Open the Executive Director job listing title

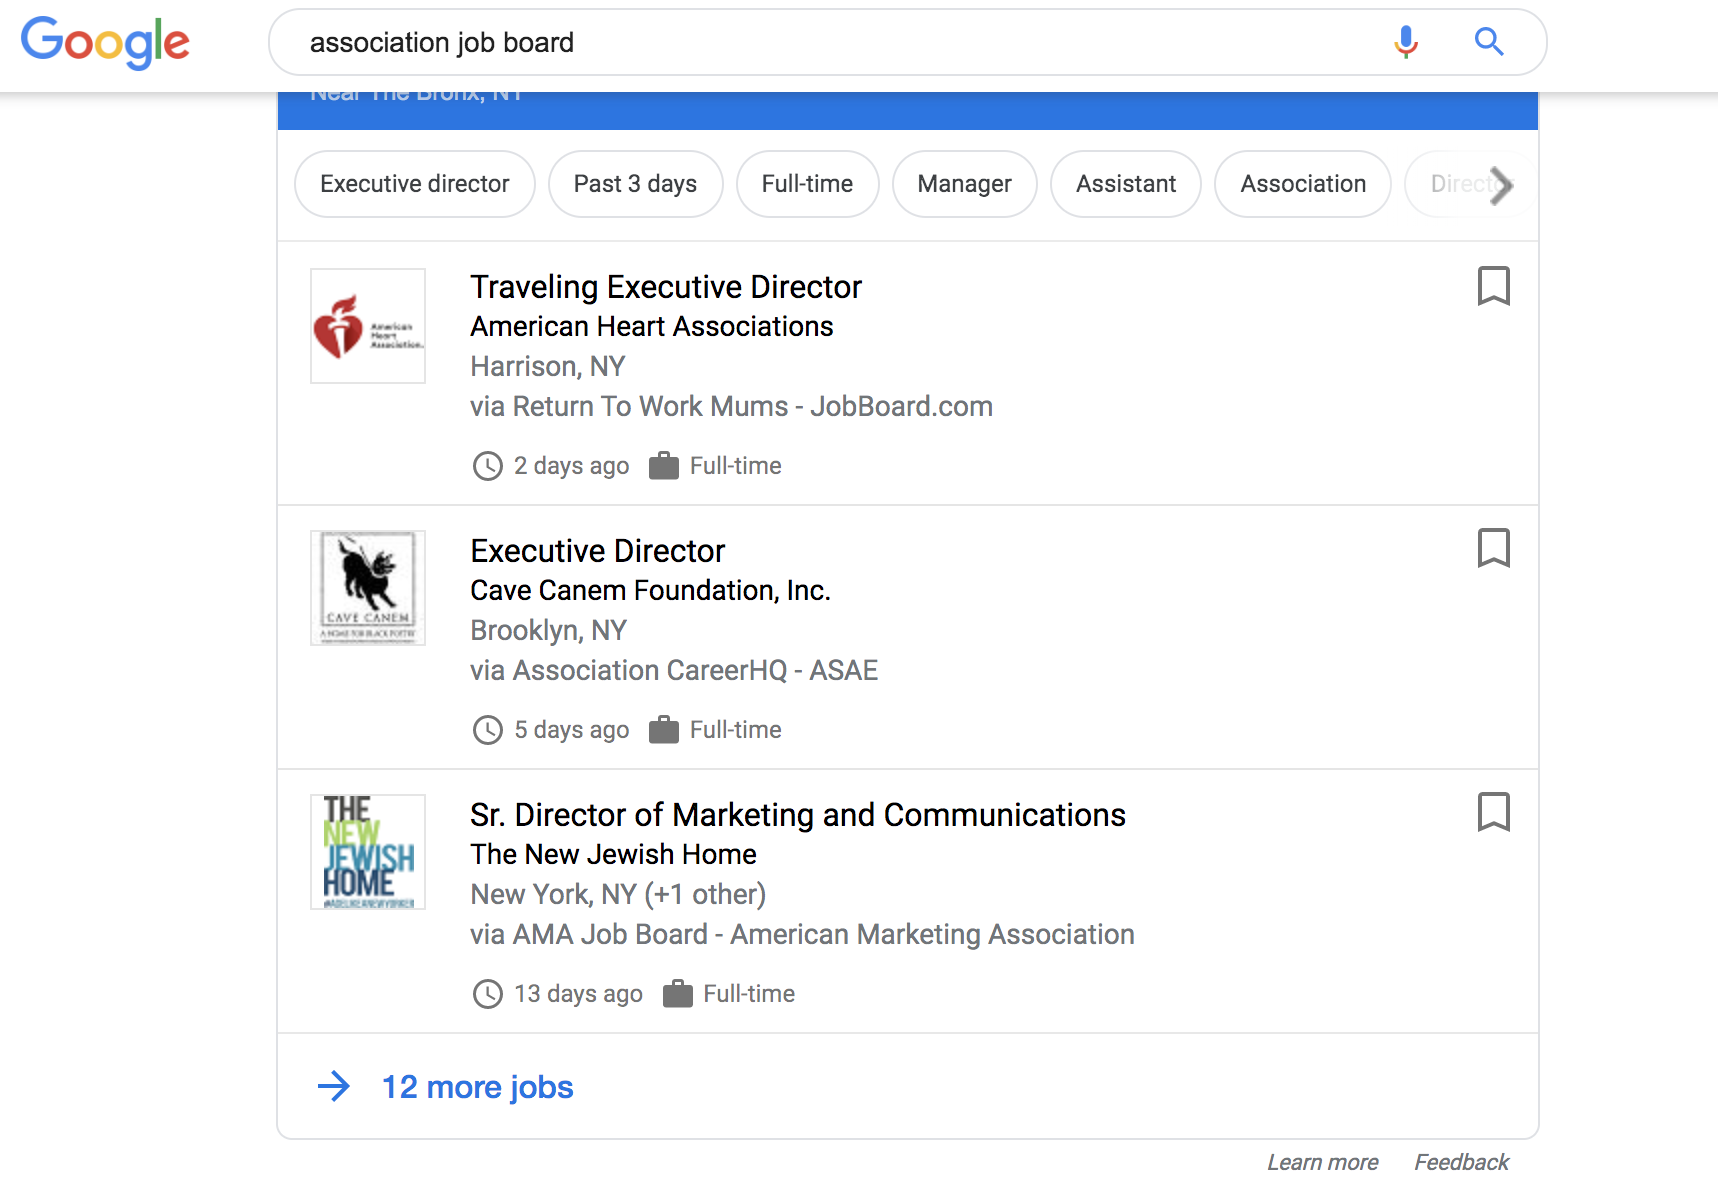tap(598, 551)
